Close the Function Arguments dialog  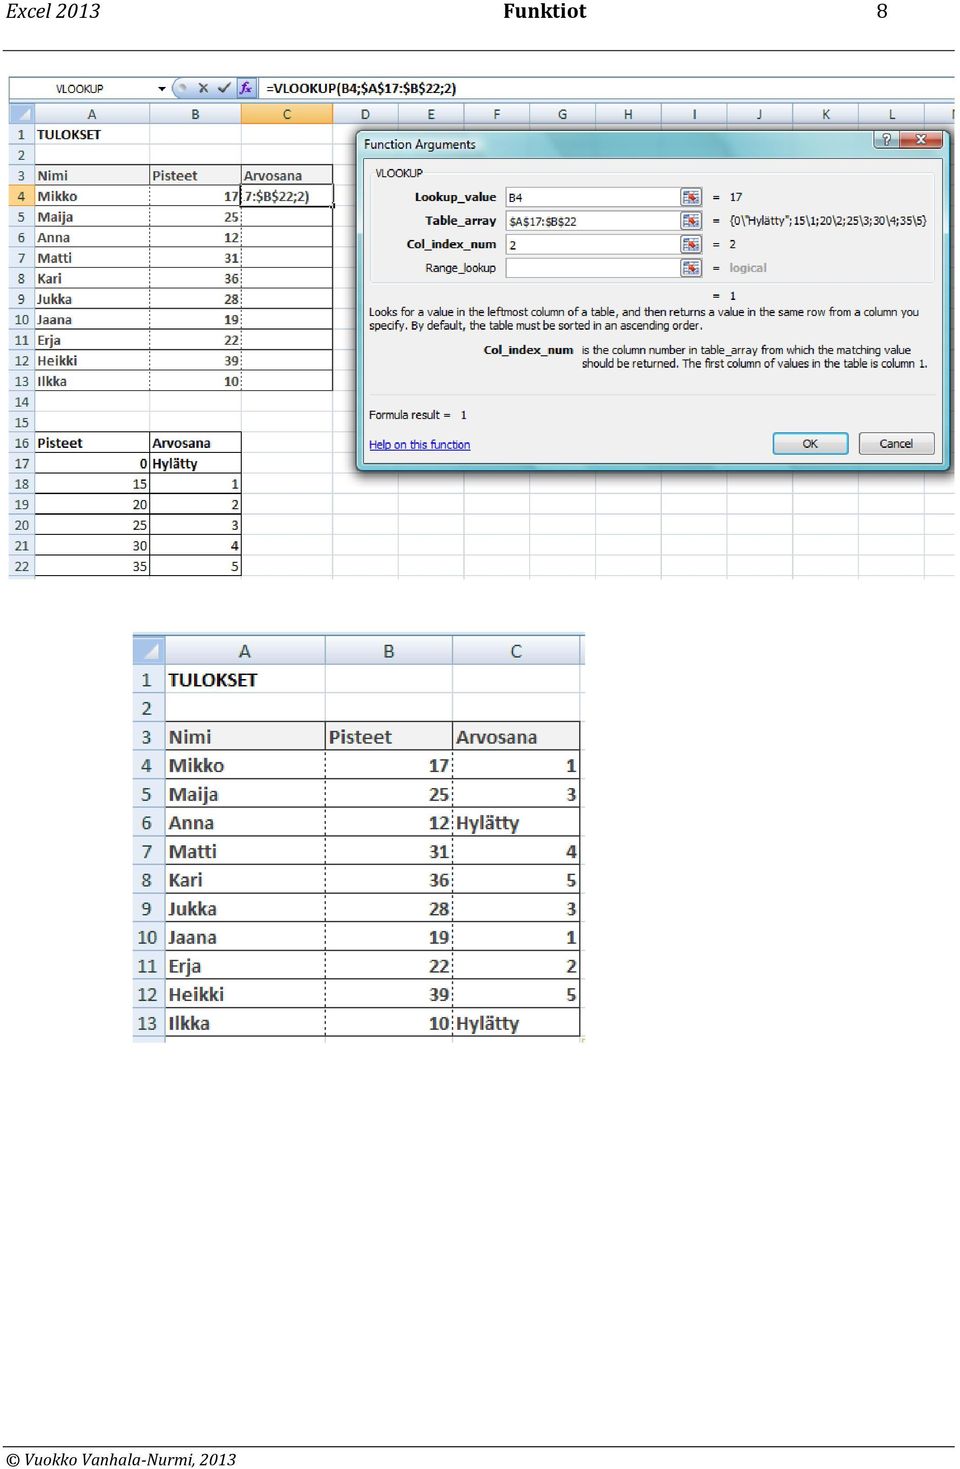coord(921,140)
